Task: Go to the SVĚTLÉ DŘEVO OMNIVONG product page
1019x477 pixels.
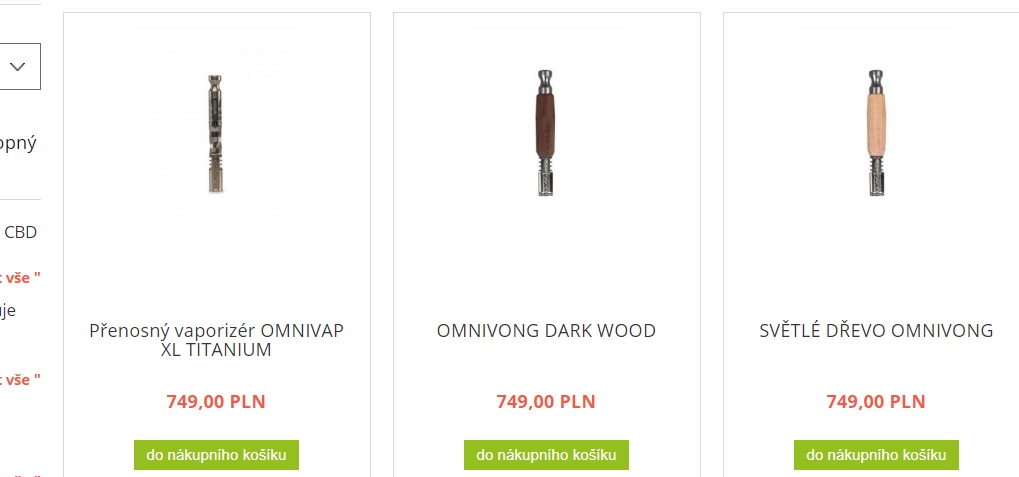Action: click(876, 330)
